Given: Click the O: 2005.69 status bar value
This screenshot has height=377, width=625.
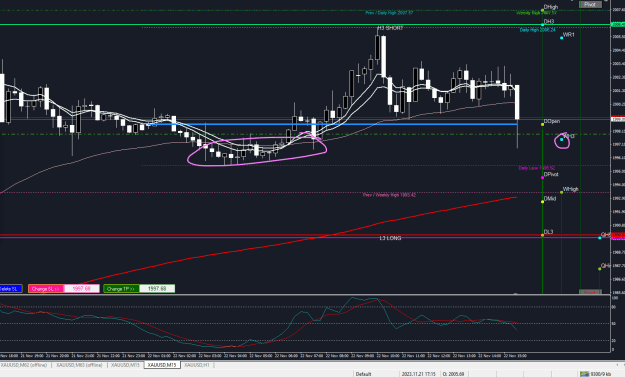Looking at the screenshot, I should pyautogui.click(x=453, y=374).
